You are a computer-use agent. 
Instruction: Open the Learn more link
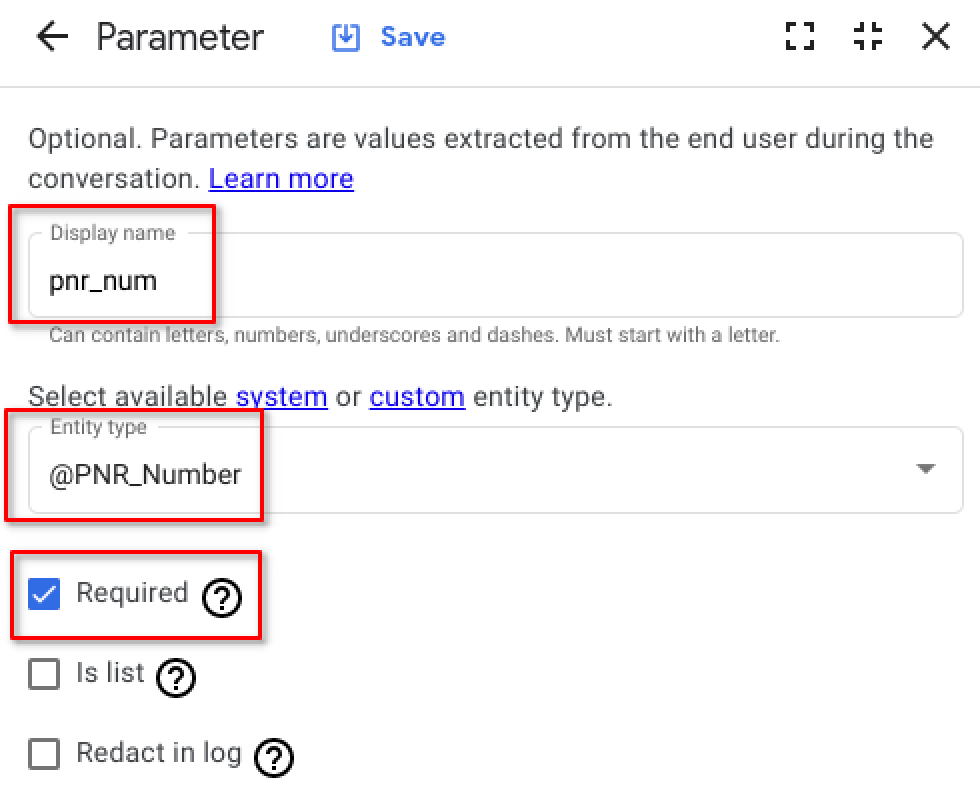point(281,179)
